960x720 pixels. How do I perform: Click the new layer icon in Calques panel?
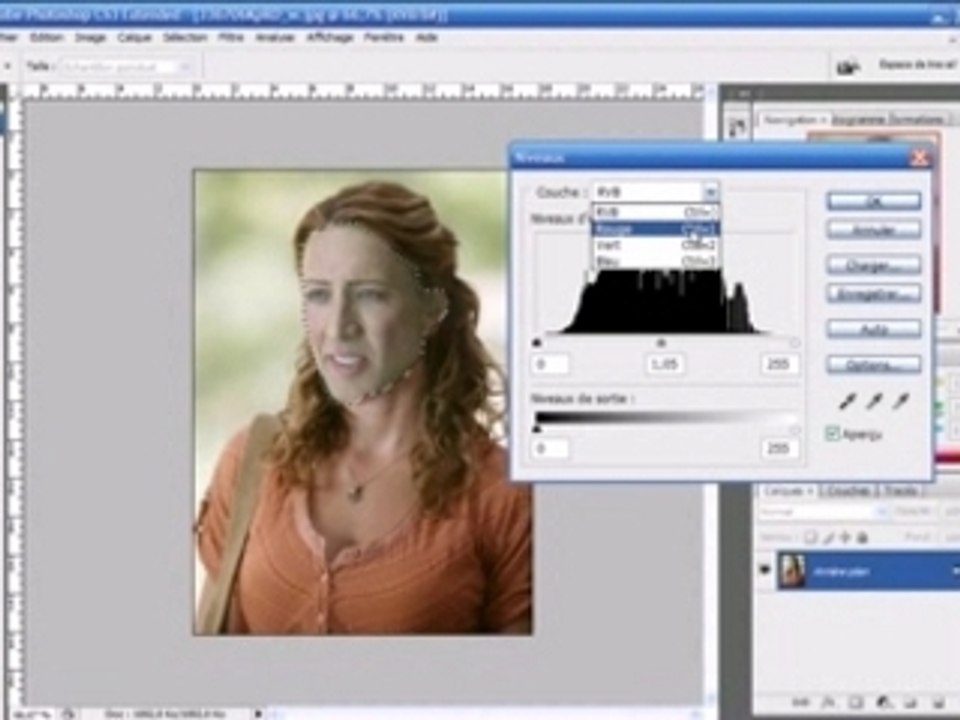pyautogui.click(x=910, y=702)
